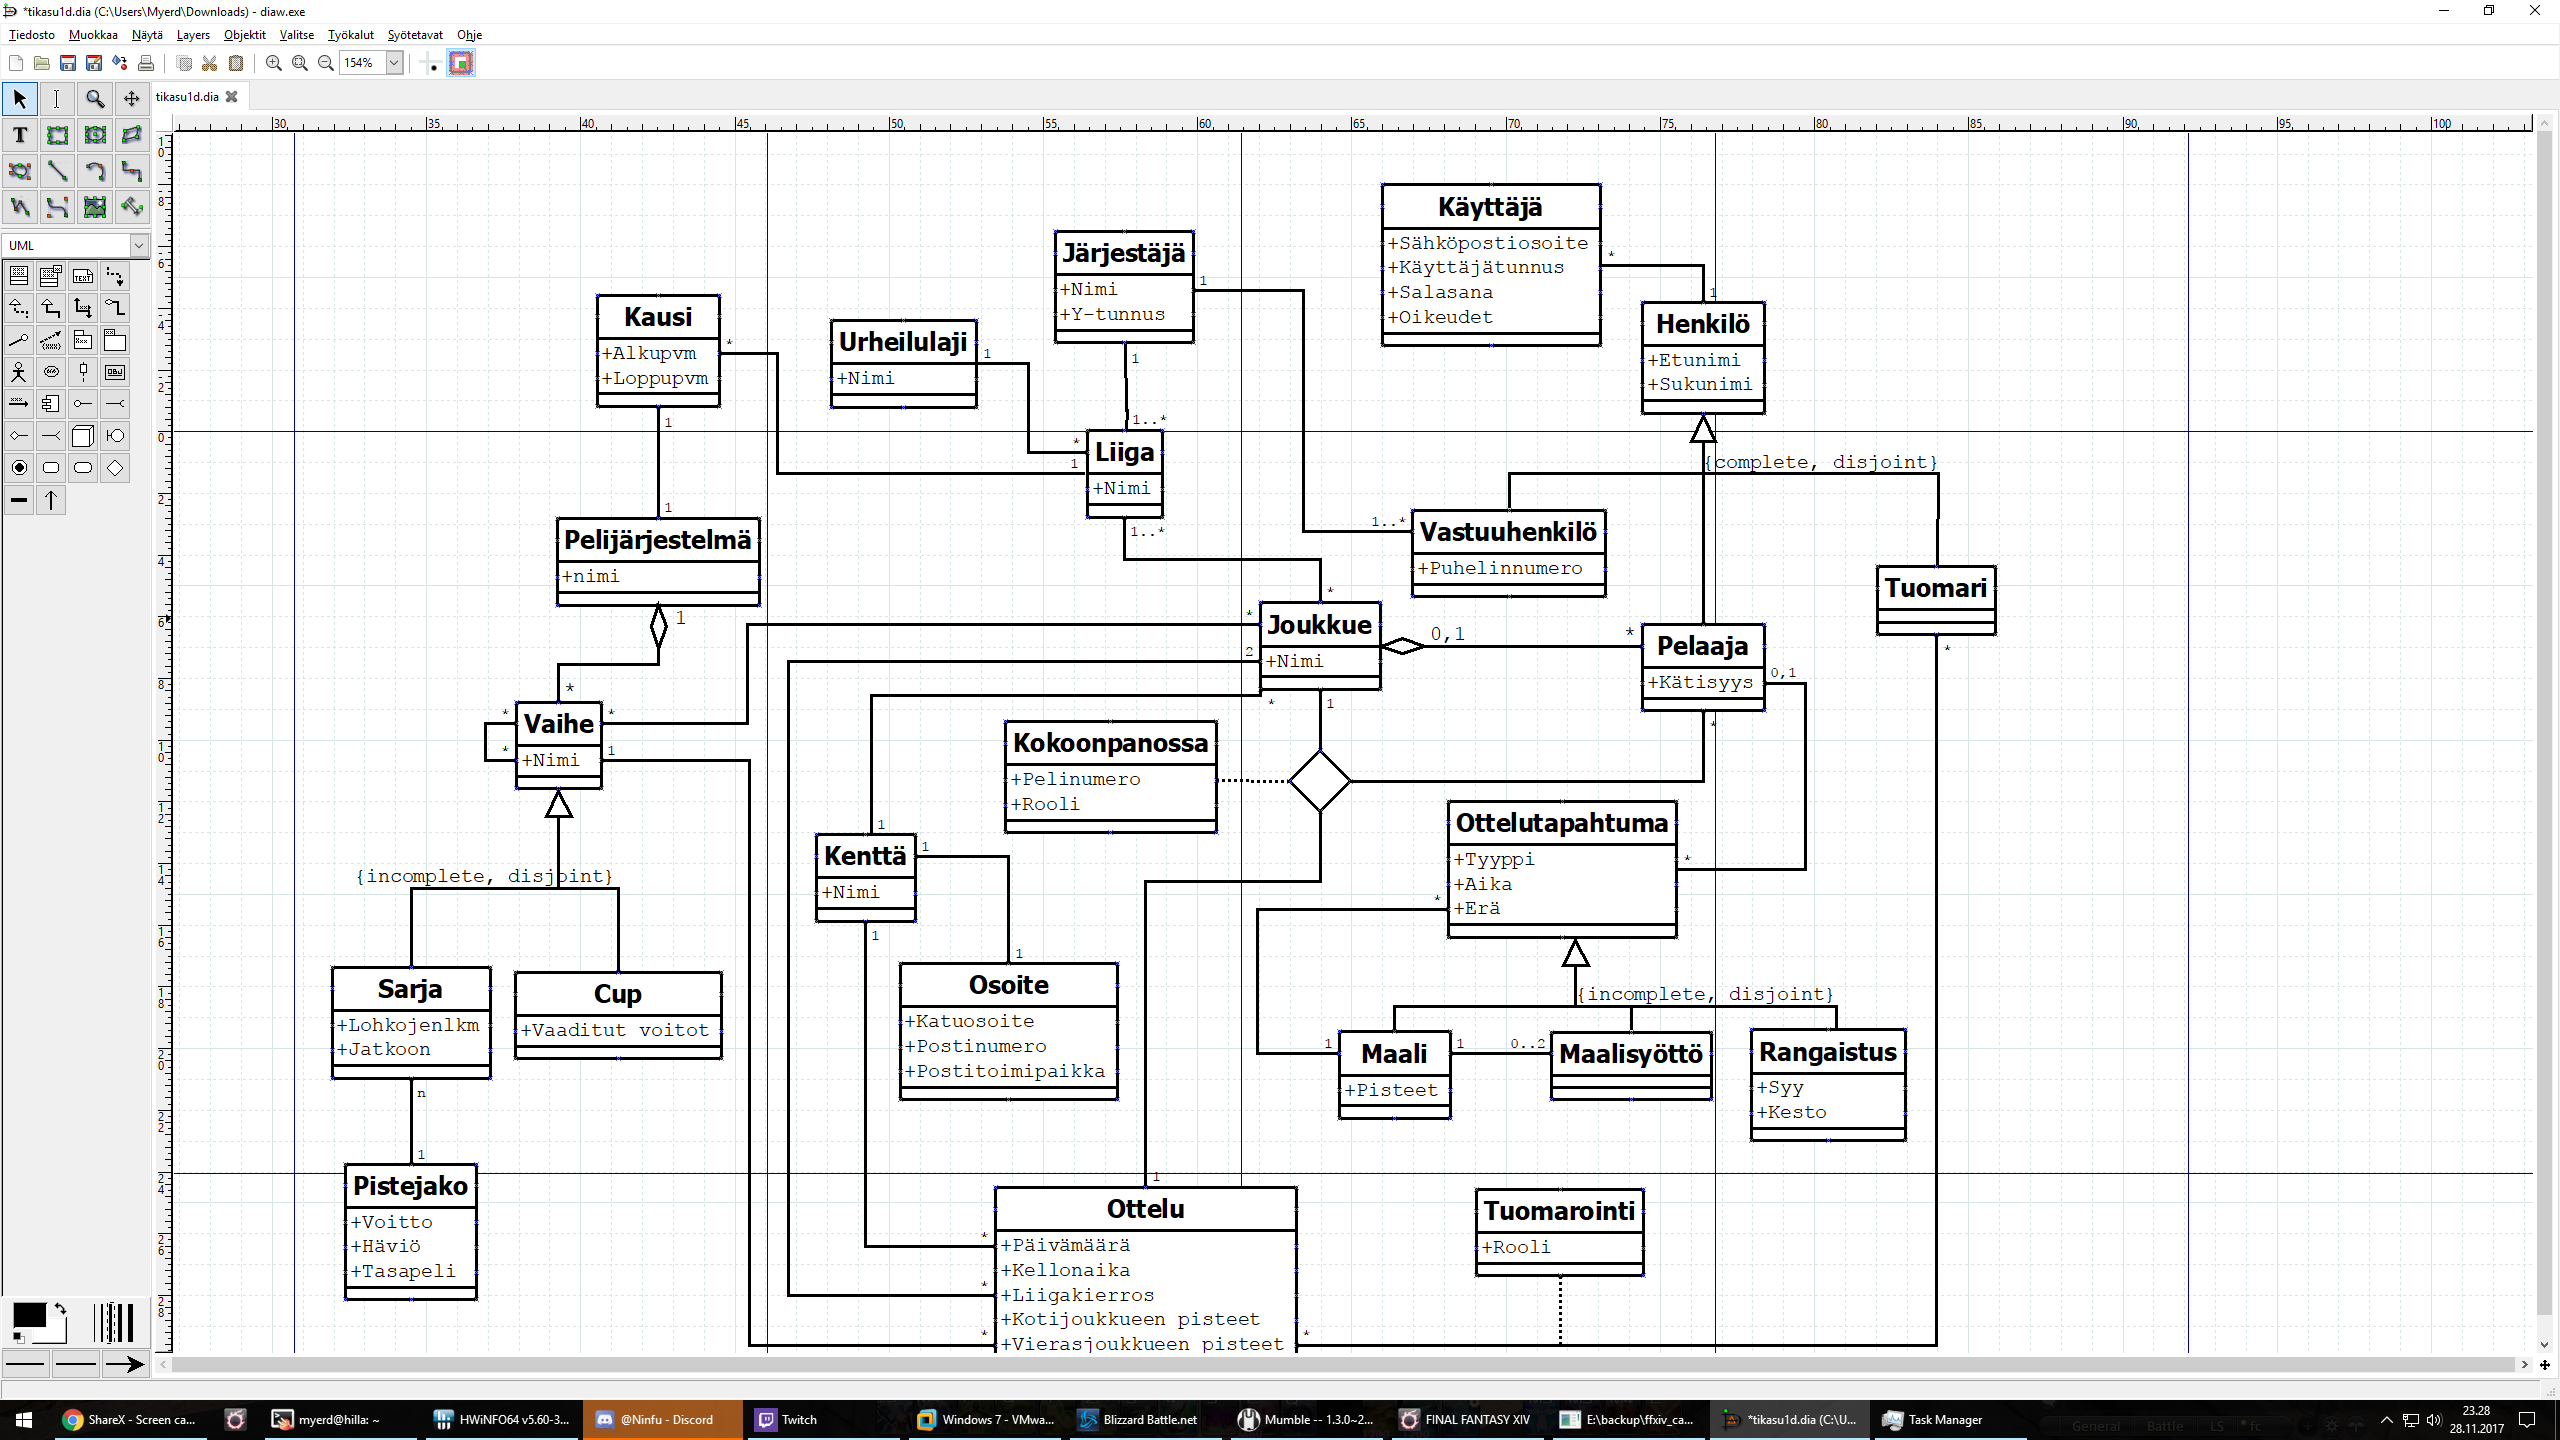This screenshot has width=2560, height=1440.
Task: Select the UML Note shape
Action: click(x=83, y=277)
